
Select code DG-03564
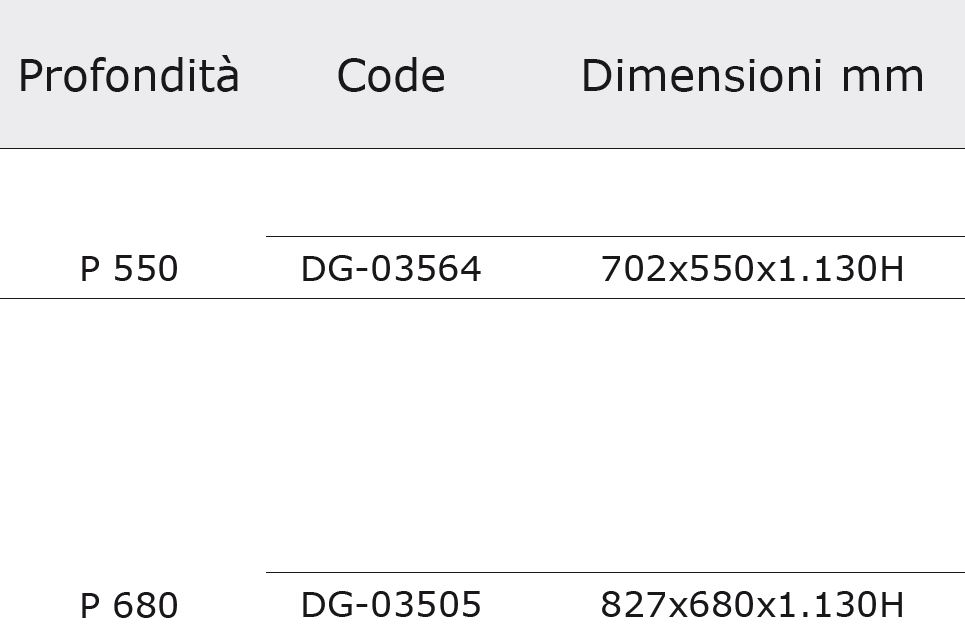(391, 269)
